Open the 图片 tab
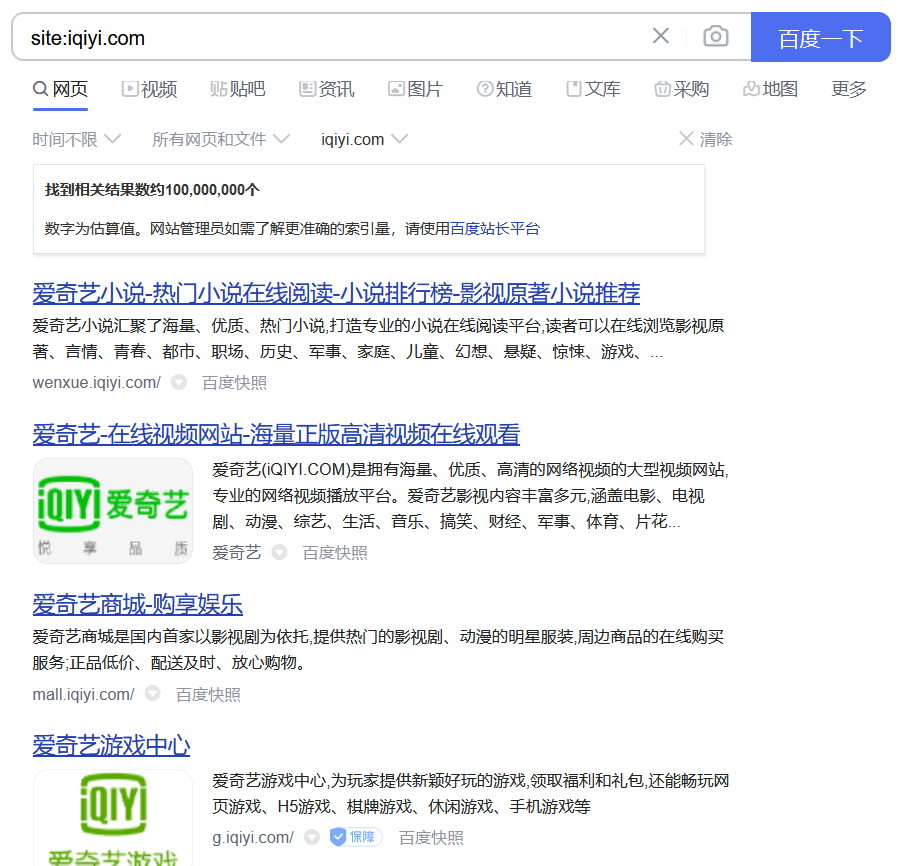The image size is (898, 866). click(415, 89)
